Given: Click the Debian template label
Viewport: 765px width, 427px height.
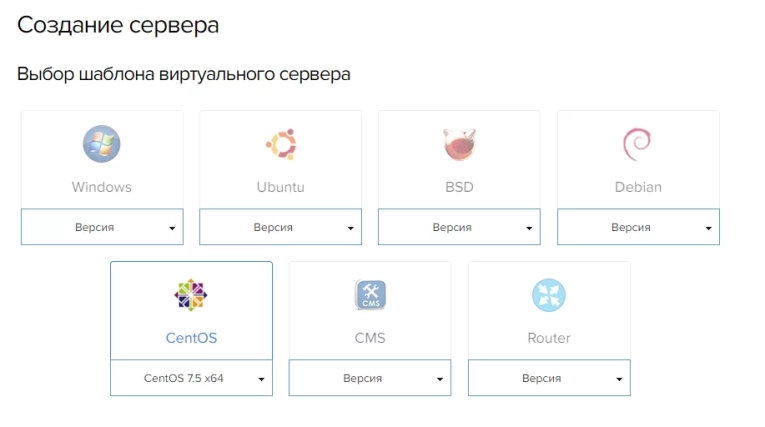Looking at the screenshot, I should [x=638, y=187].
